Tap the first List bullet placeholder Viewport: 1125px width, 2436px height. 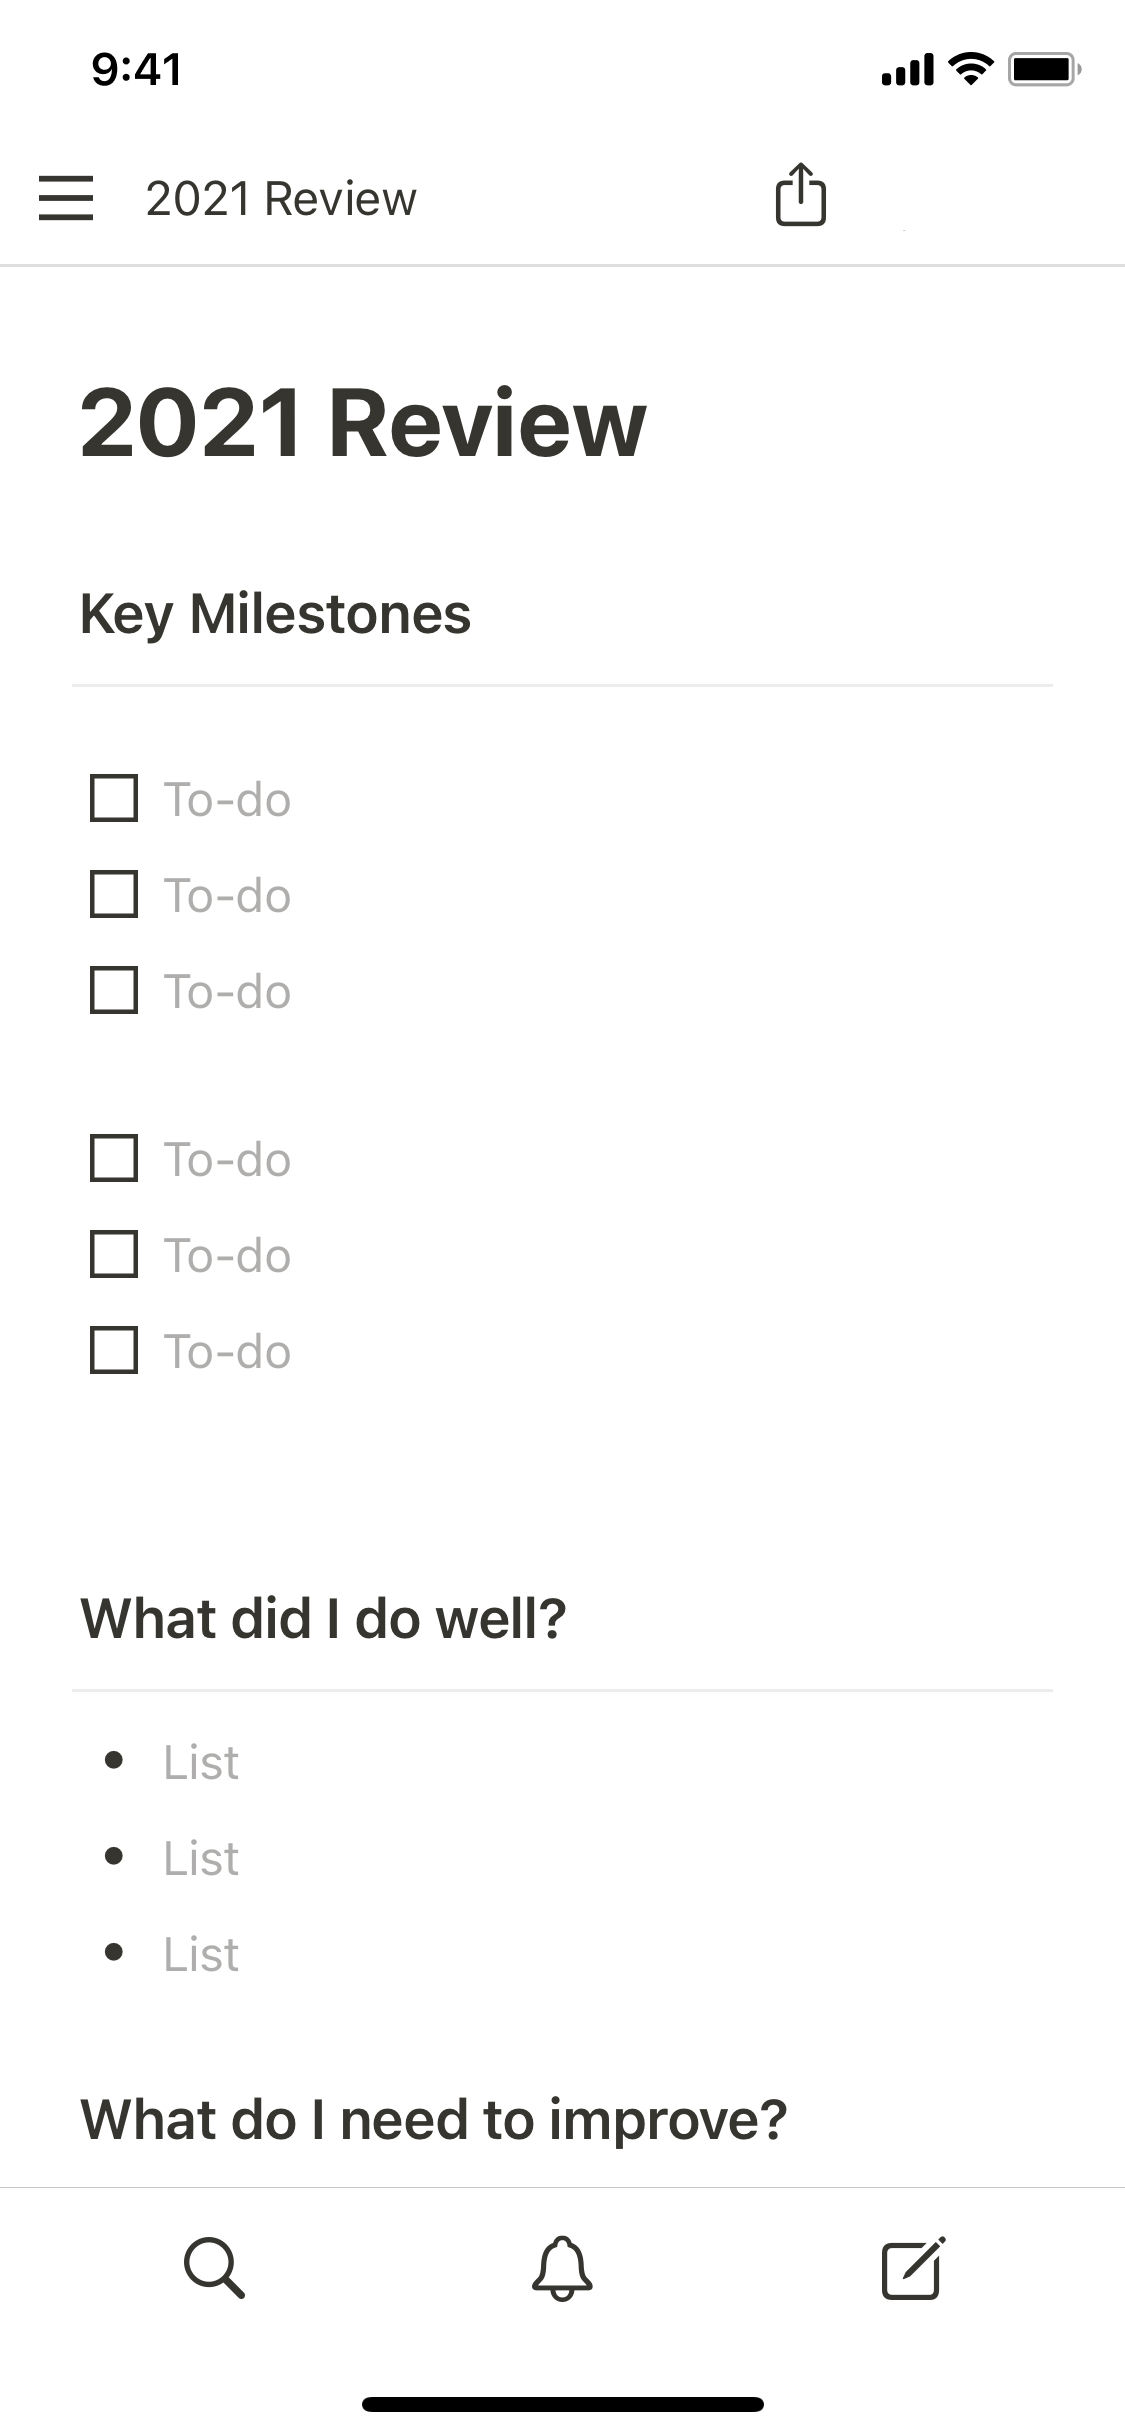[201, 1762]
